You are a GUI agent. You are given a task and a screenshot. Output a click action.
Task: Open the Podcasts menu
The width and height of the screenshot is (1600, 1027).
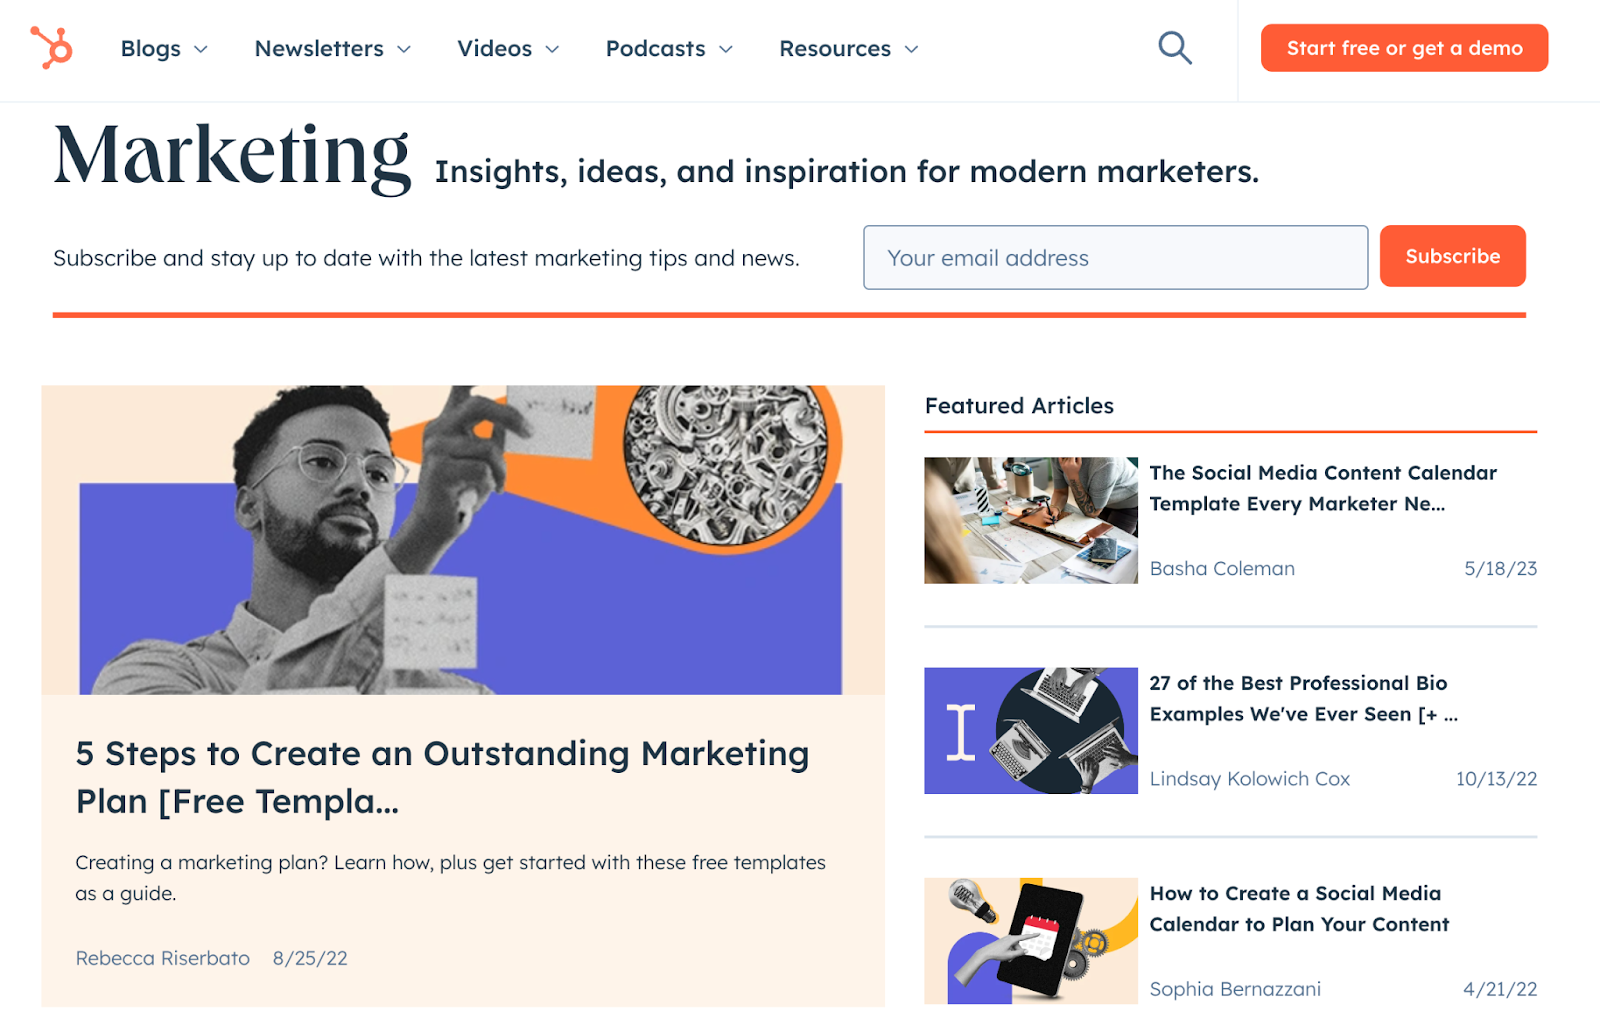669,49
